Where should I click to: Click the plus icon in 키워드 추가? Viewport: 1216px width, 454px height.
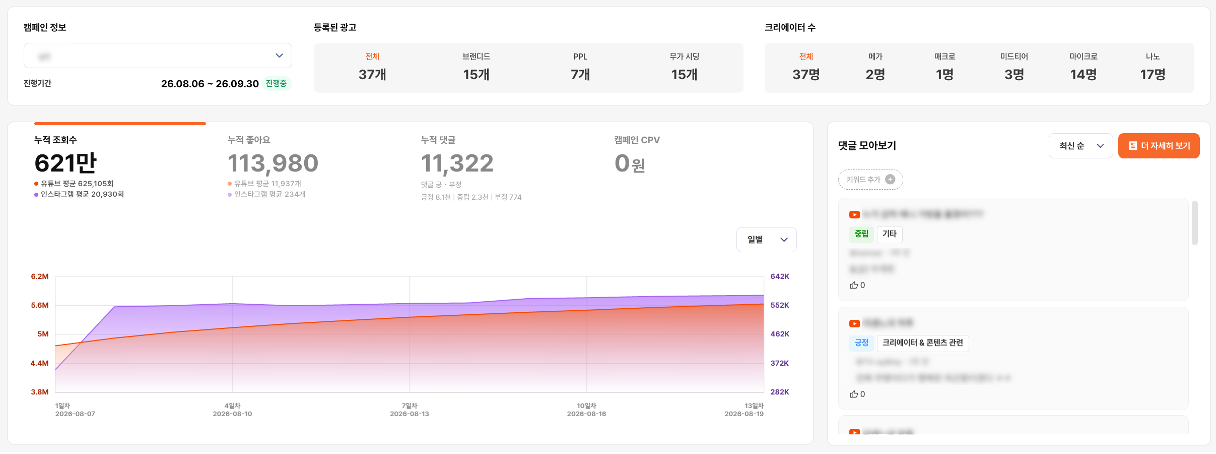(890, 179)
